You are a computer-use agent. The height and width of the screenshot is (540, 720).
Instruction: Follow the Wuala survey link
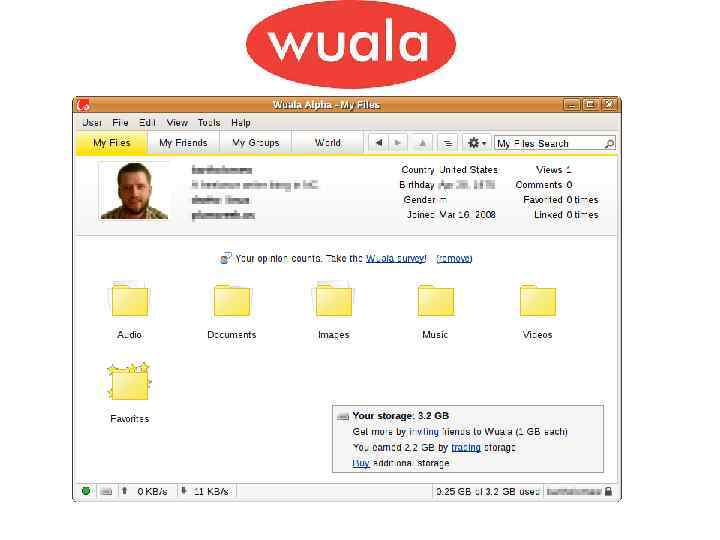tap(396, 259)
